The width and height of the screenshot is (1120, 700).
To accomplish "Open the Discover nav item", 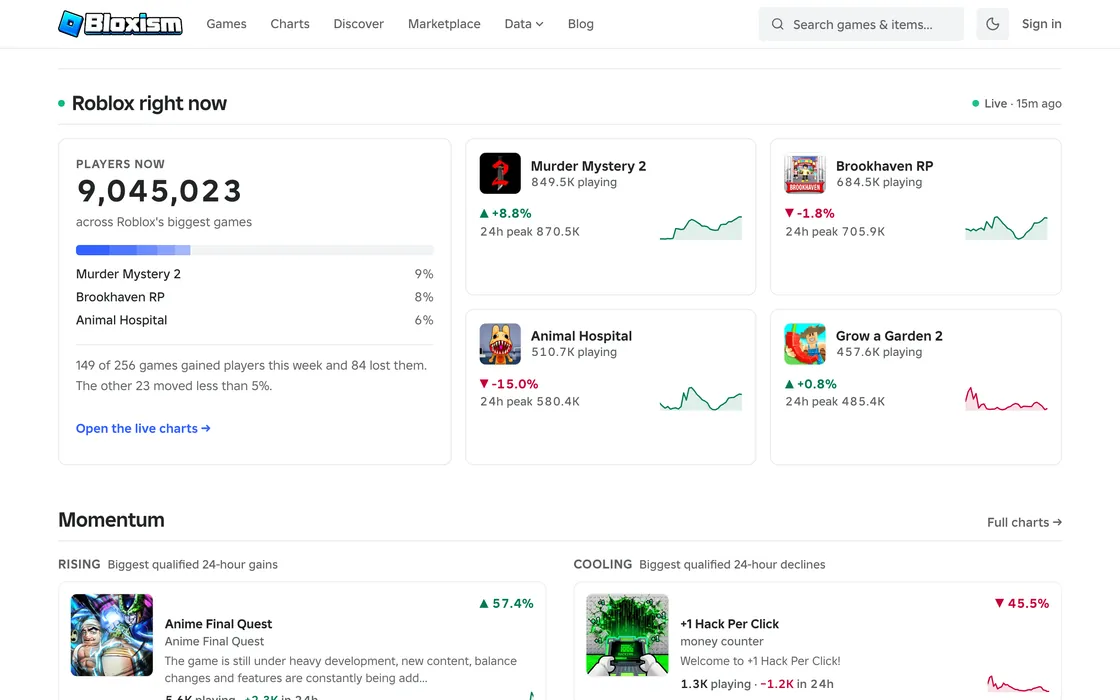I will coord(359,24).
